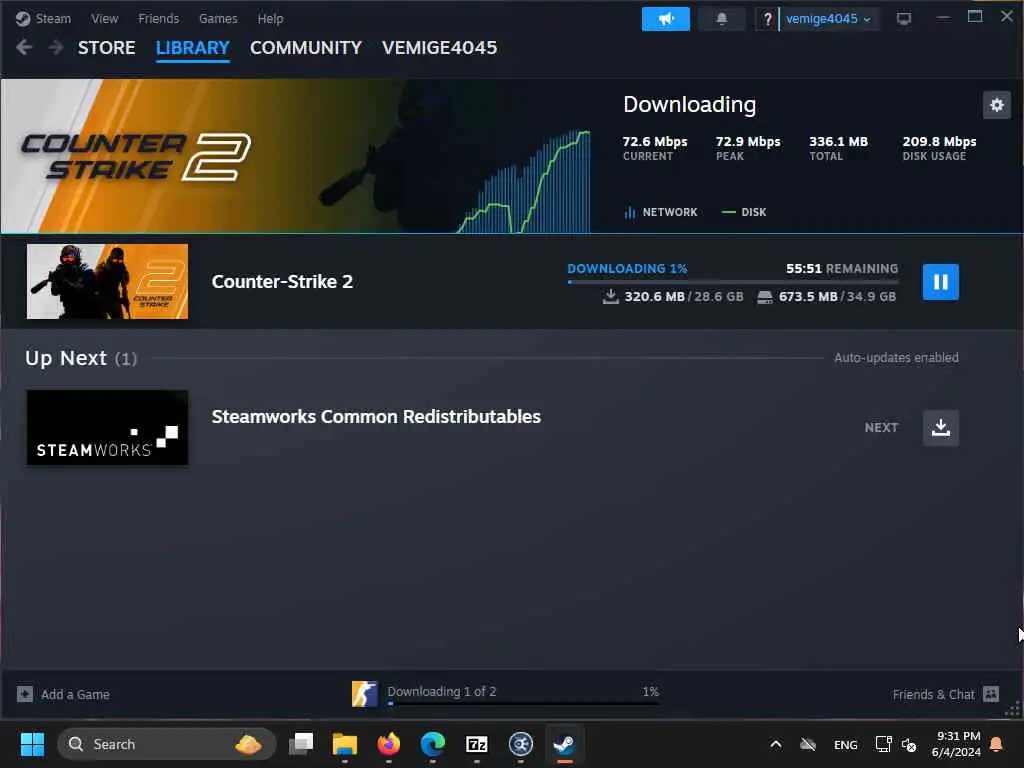
Task: Click the Counter-Strike 2 download progress bar
Action: tap(733, 282)
